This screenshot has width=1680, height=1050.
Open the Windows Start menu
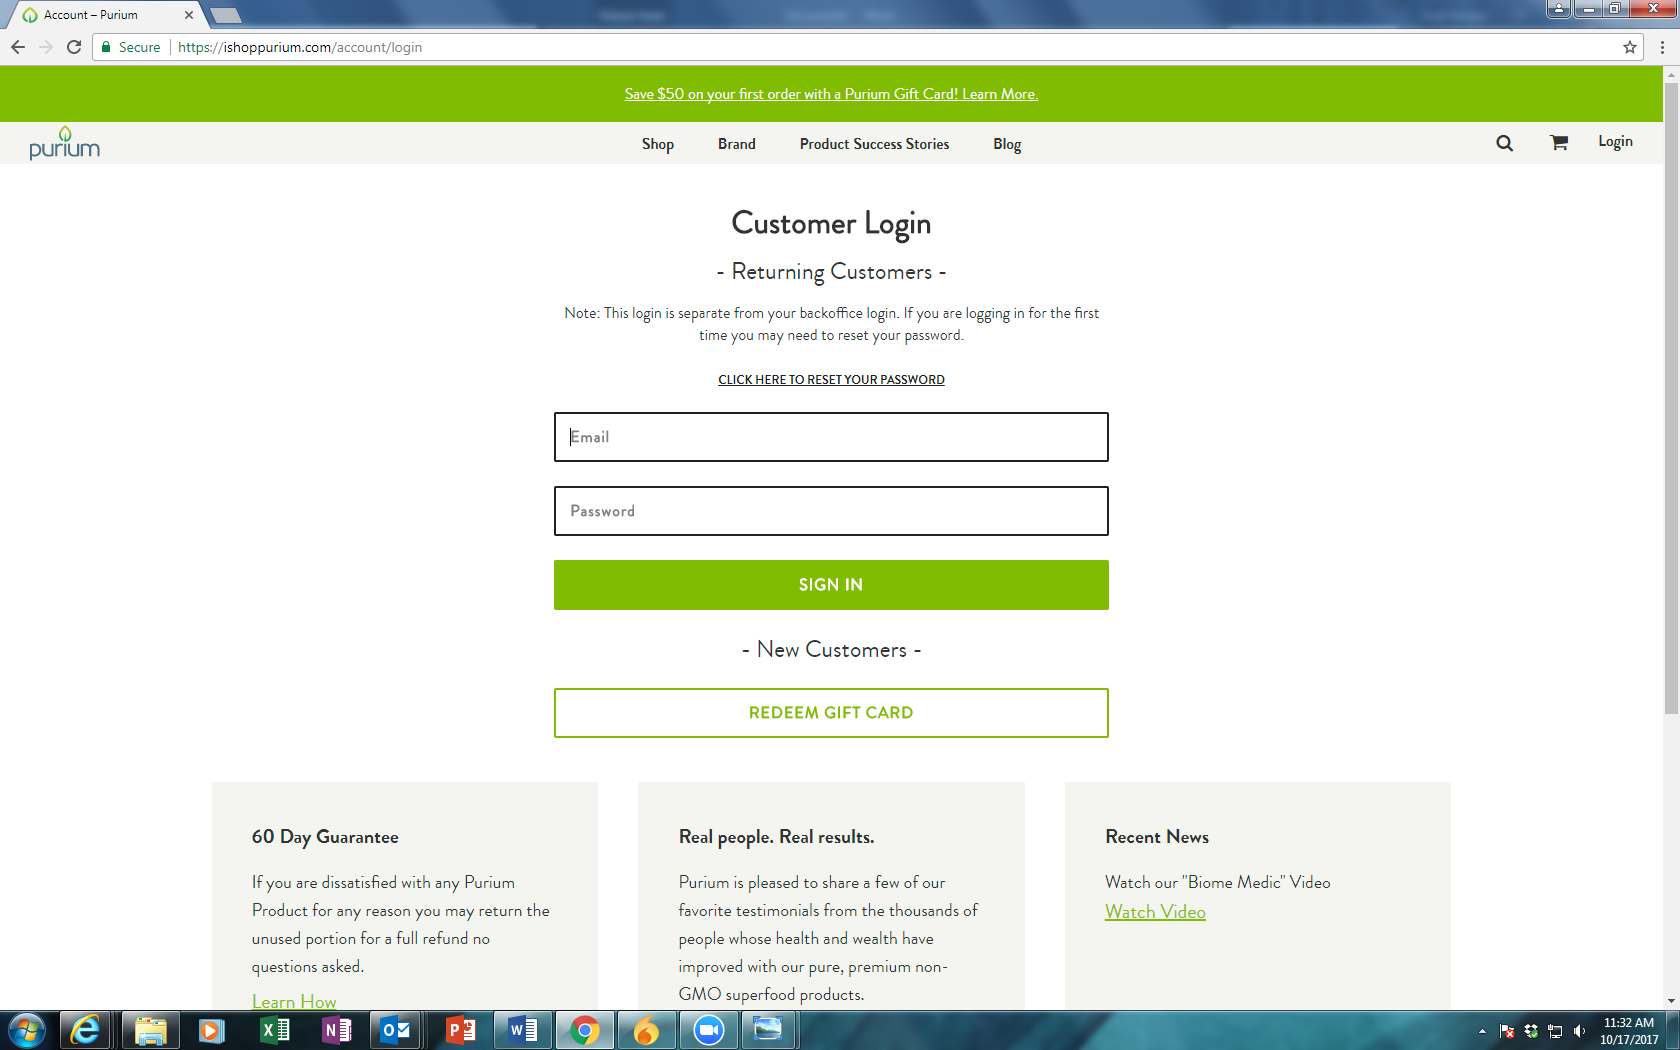(26, 1030)
